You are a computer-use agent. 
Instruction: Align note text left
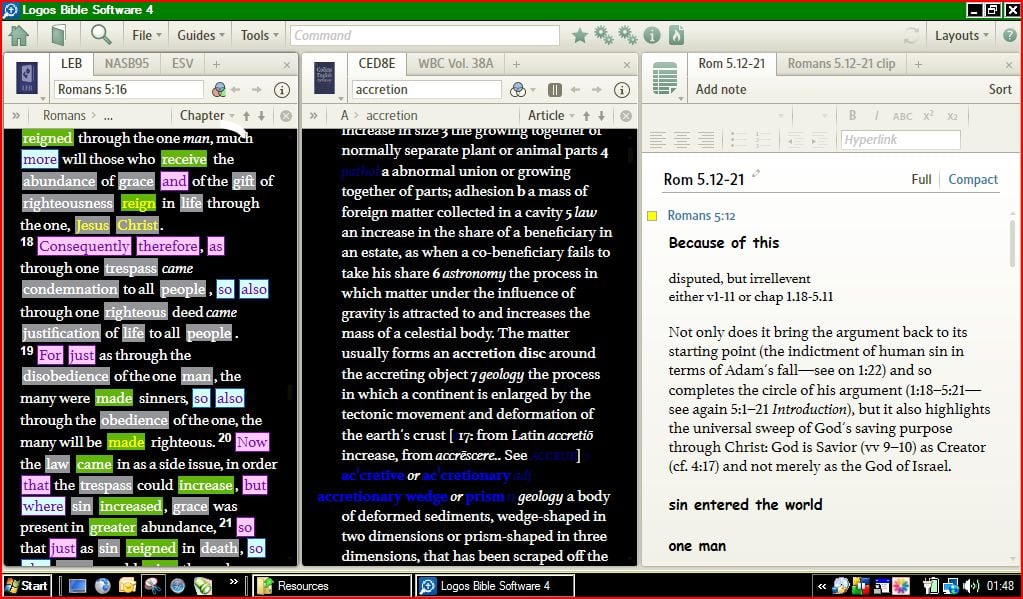[658, 139]
